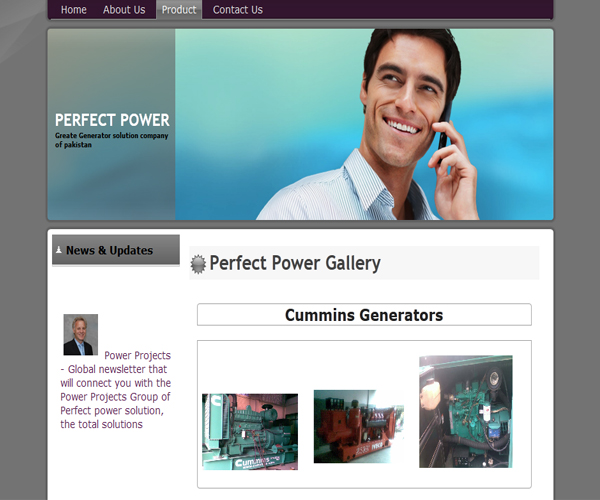Image resolution: width=600 pixels, height=500 pixels.
Task: Open the red generator photo
Action: 359,427
